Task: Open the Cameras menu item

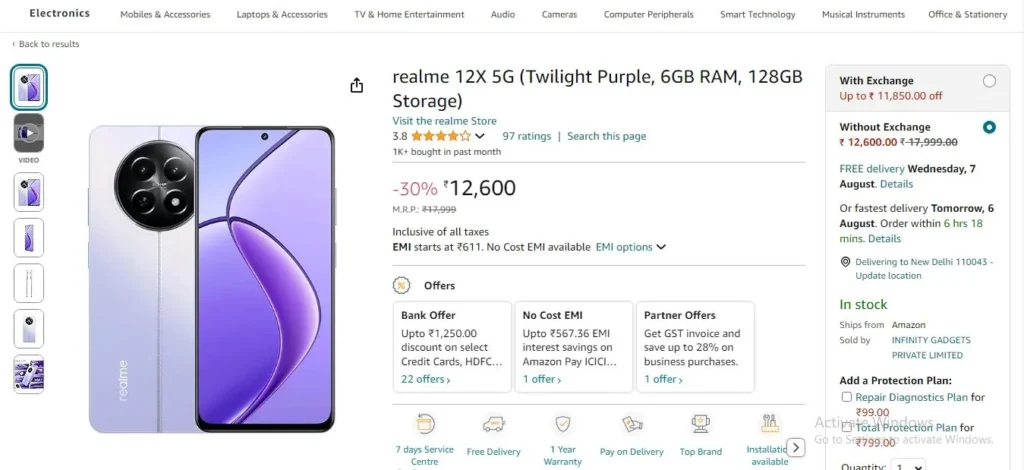Action: click(x=559, y=14)
